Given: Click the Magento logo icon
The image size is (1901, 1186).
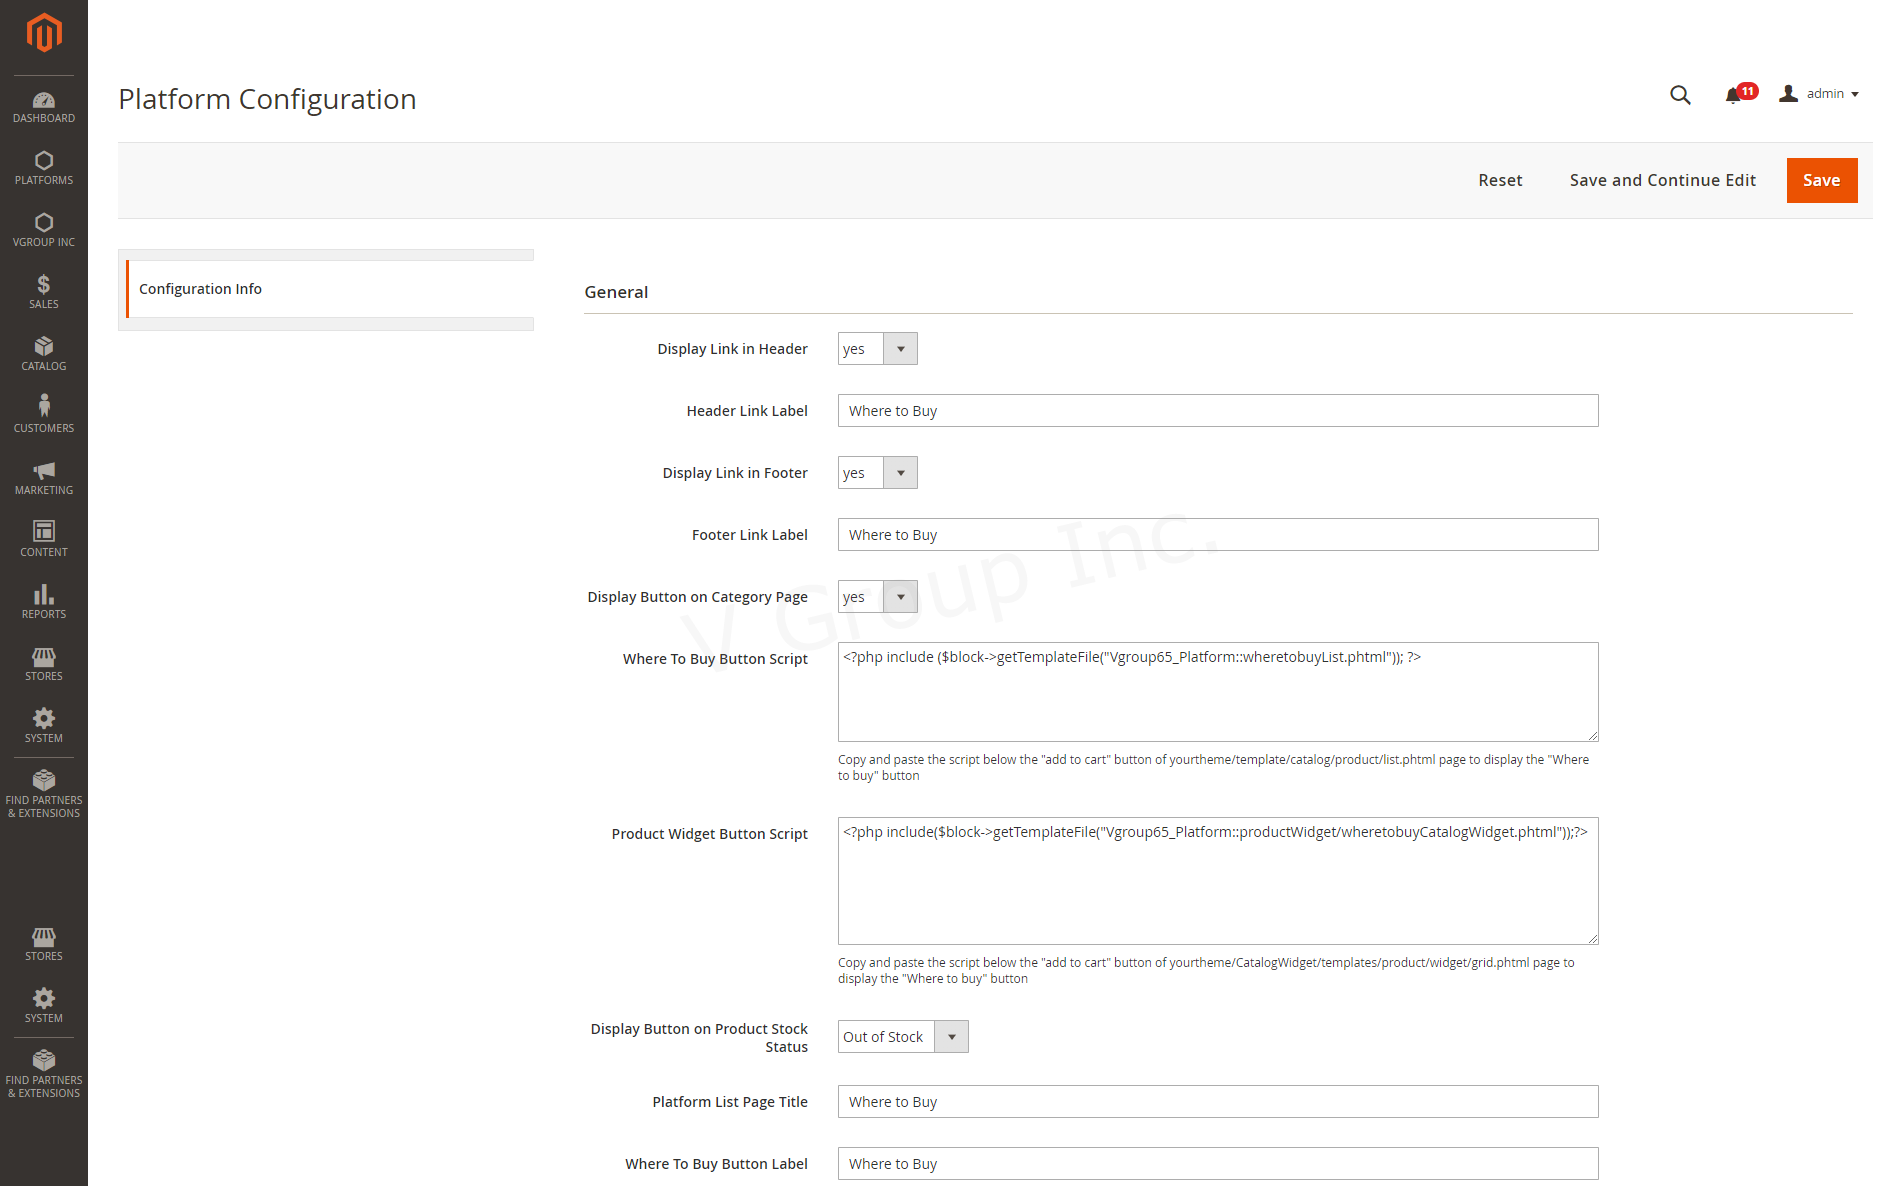Looking at the screenshot, I should coord(44,33).
